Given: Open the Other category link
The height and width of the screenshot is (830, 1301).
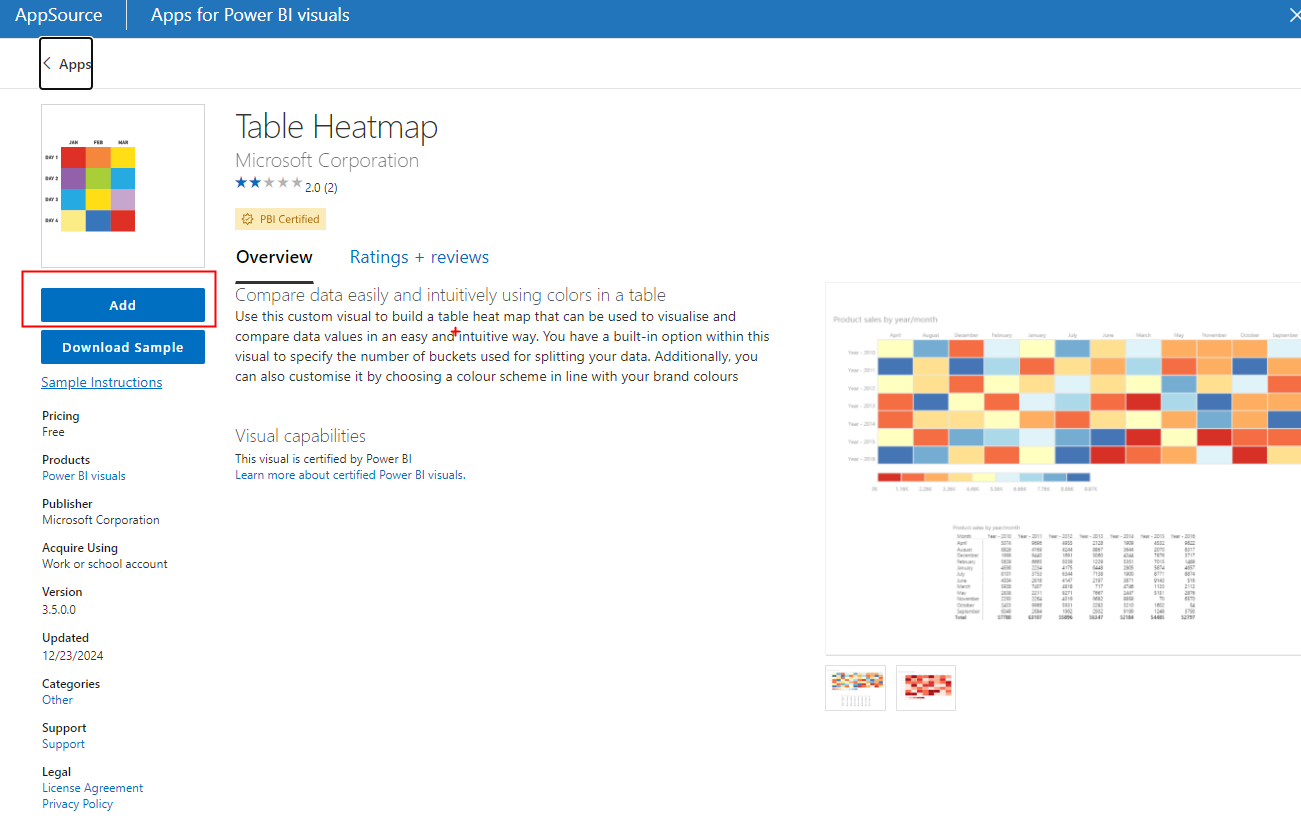Looking at the screenshot, I should coord(57,700).
